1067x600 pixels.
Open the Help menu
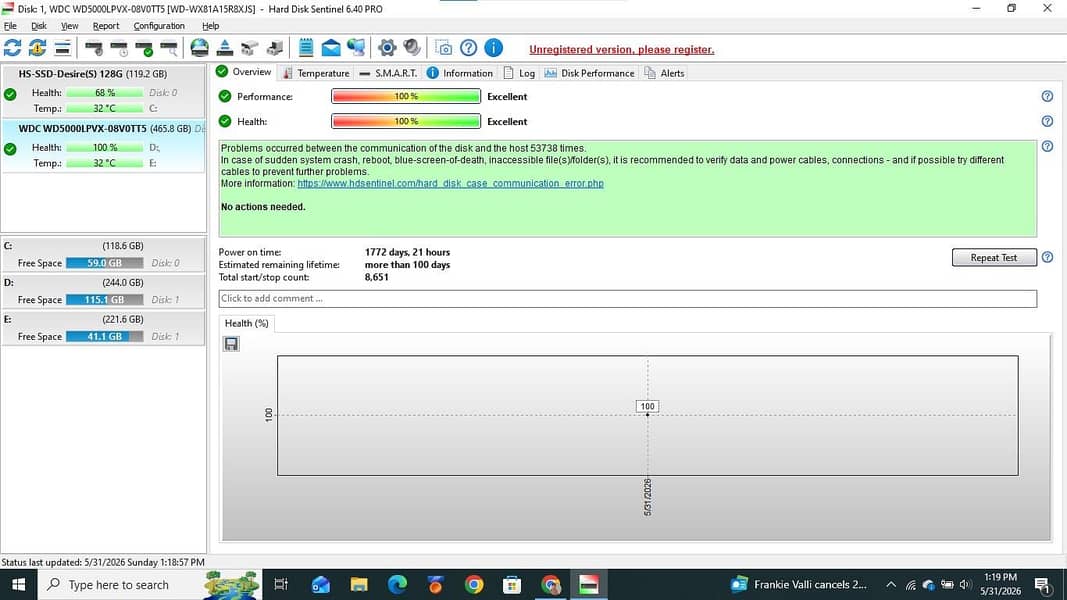click(x=210, y=26)
